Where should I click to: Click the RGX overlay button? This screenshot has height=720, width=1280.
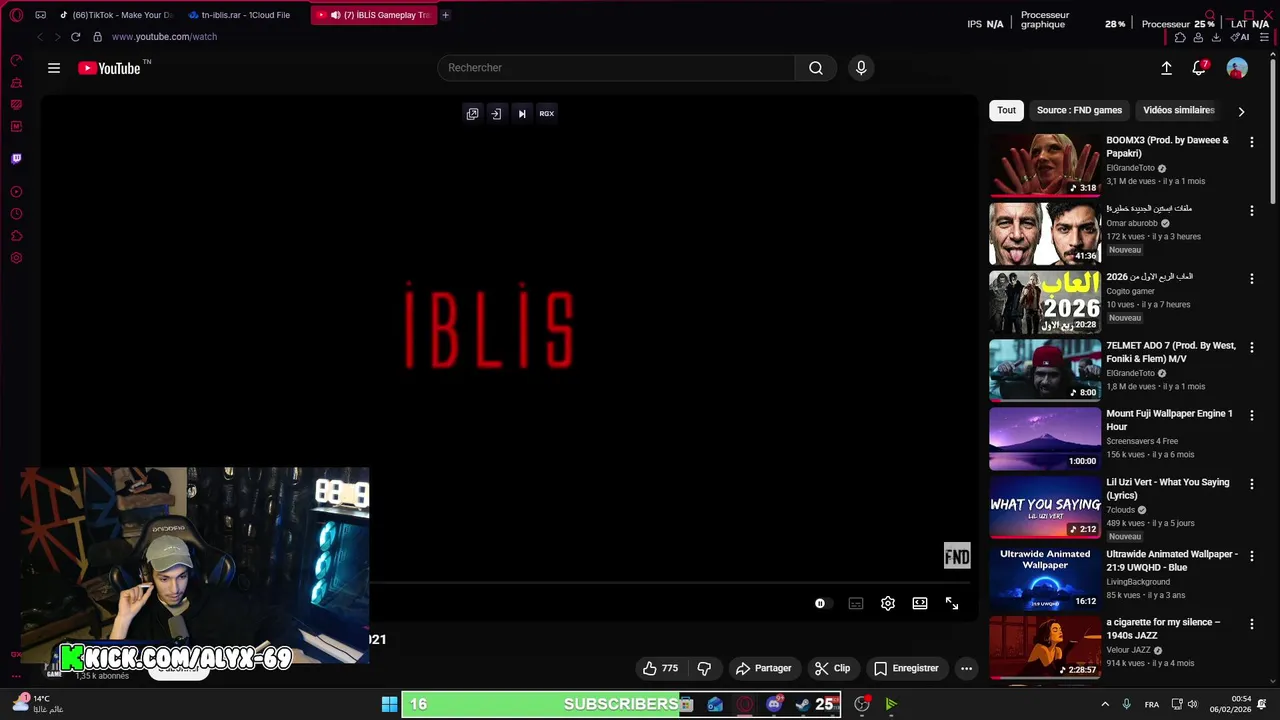[x=547, y=114]
